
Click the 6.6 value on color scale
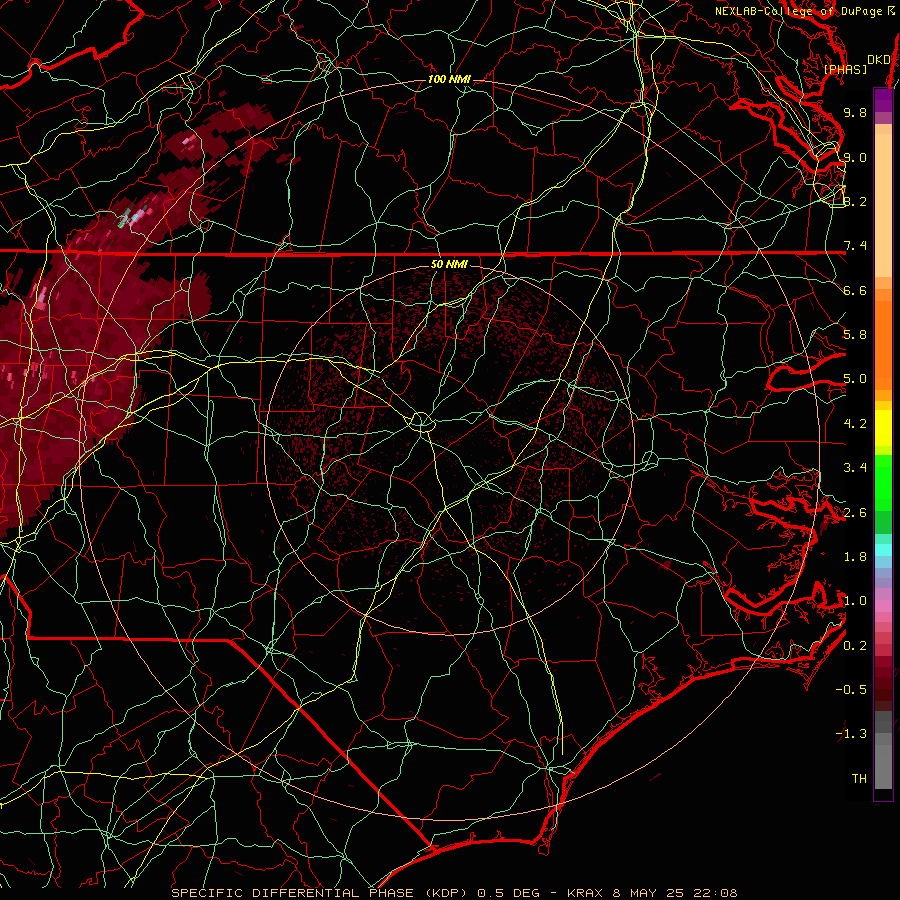click(855, 290)
